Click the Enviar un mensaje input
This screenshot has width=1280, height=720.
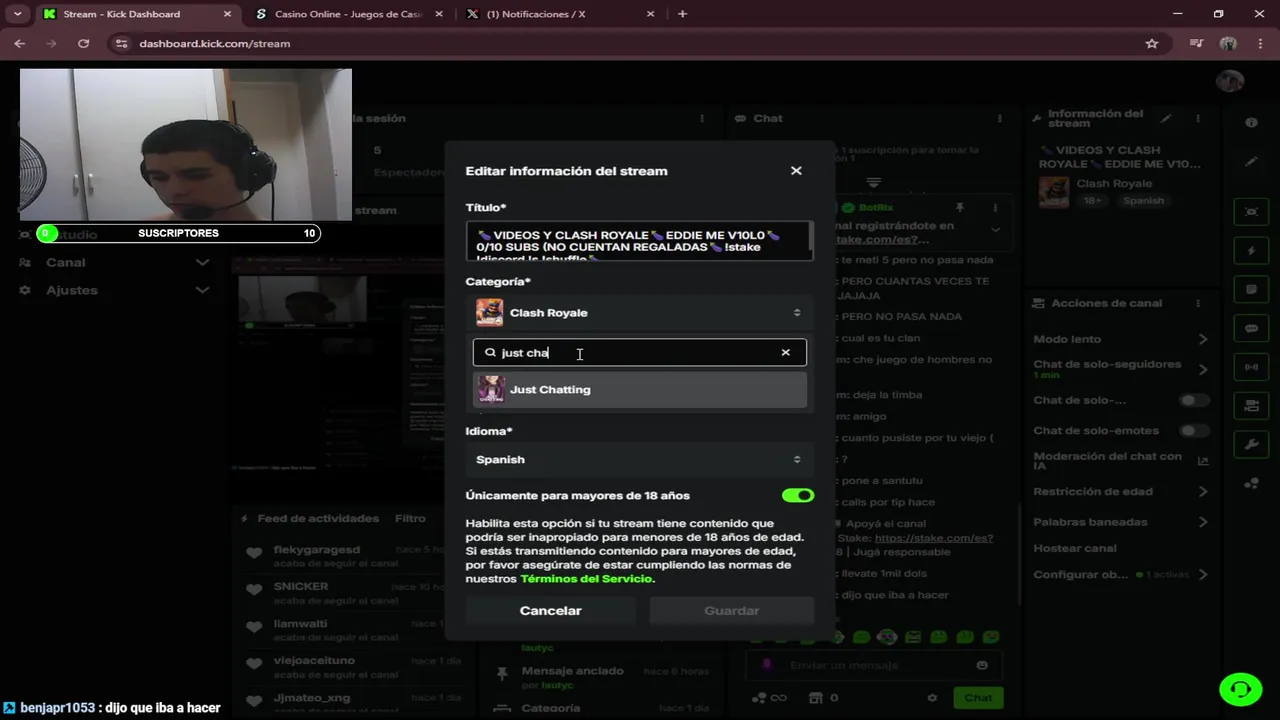(875, 665)
